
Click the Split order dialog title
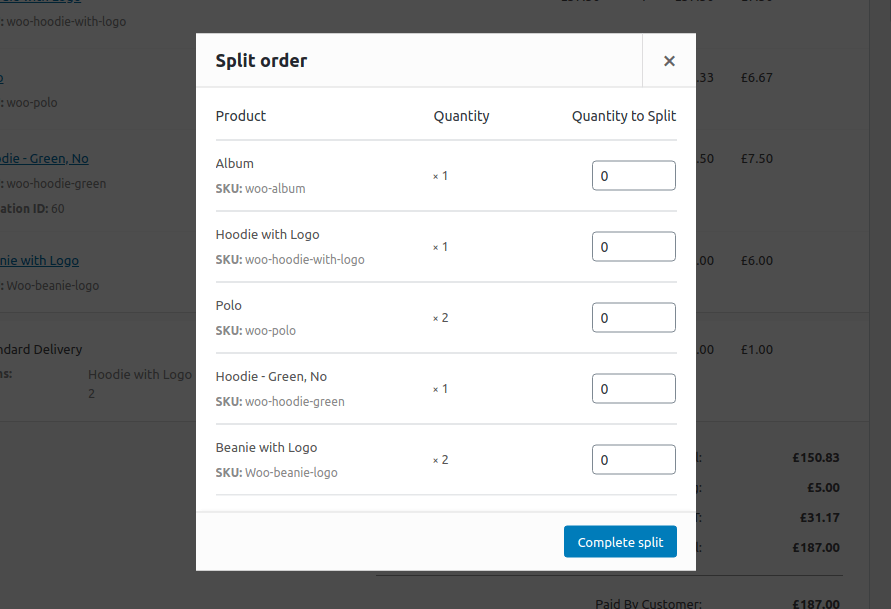pyautogui.click(x=261, y=60)
